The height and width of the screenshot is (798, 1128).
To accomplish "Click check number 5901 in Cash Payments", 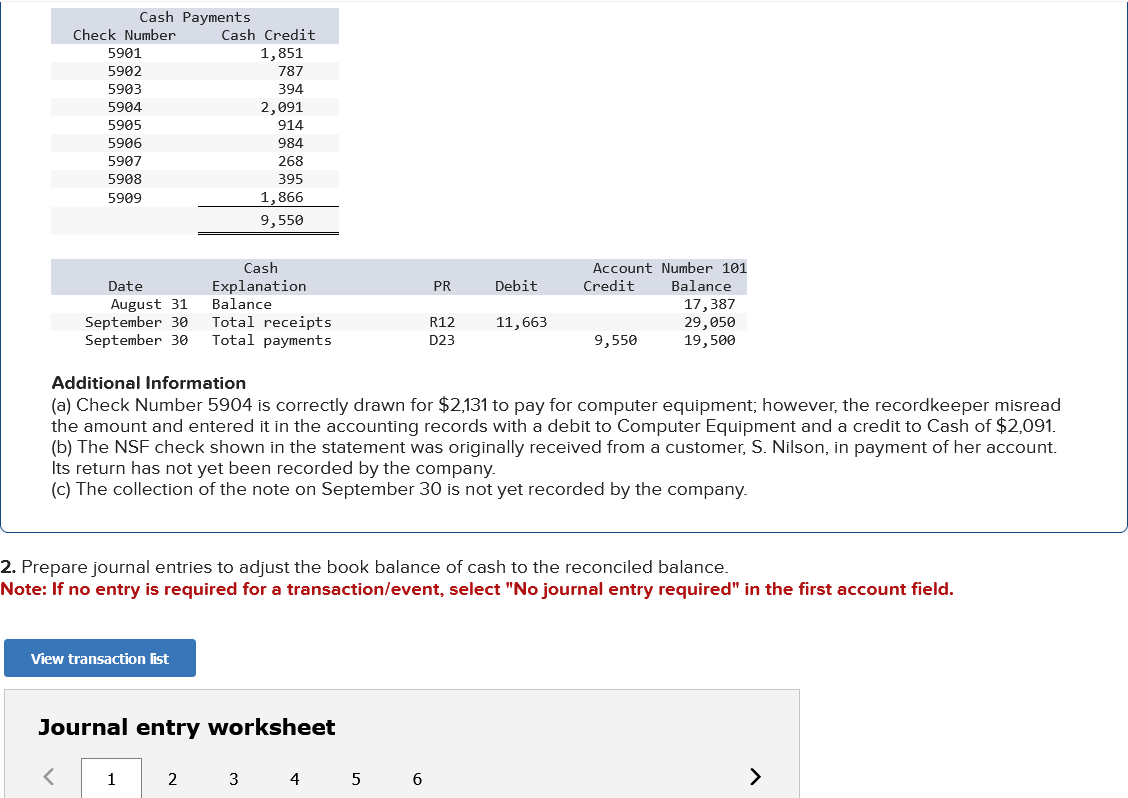I will tap(124, 53).
